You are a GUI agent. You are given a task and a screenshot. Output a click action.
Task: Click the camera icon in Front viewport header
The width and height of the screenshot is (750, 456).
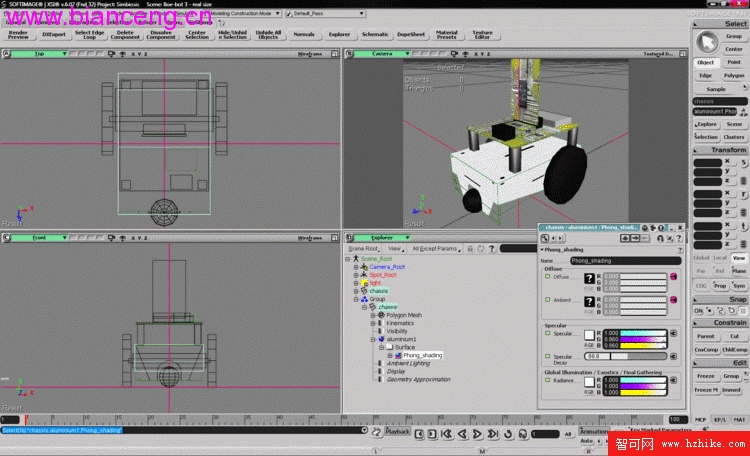coord(111,238)
